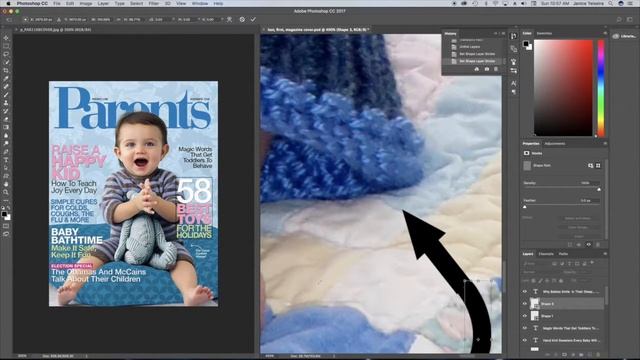The height and width of the screenshot is (360, 640).
Task: Hide the Shape 1 layer
Action: tap(525, 316)
